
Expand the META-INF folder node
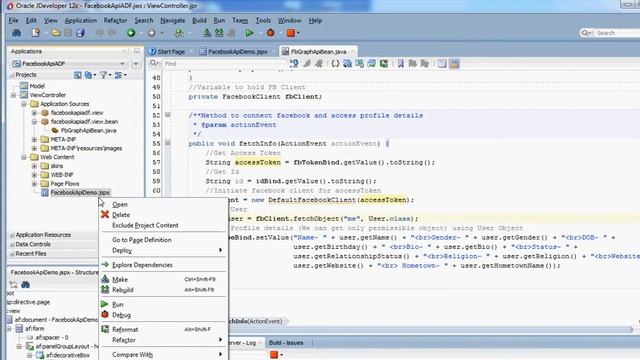(34, 139)
